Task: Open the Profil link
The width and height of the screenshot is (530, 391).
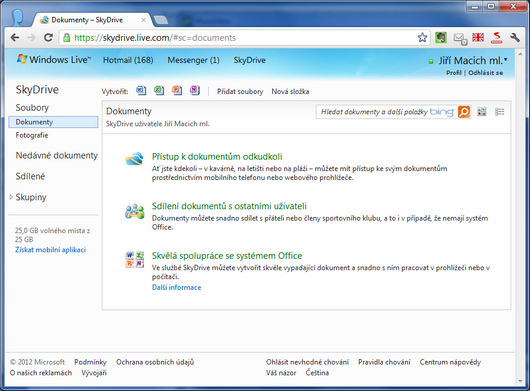Action: tap(454, 73)
